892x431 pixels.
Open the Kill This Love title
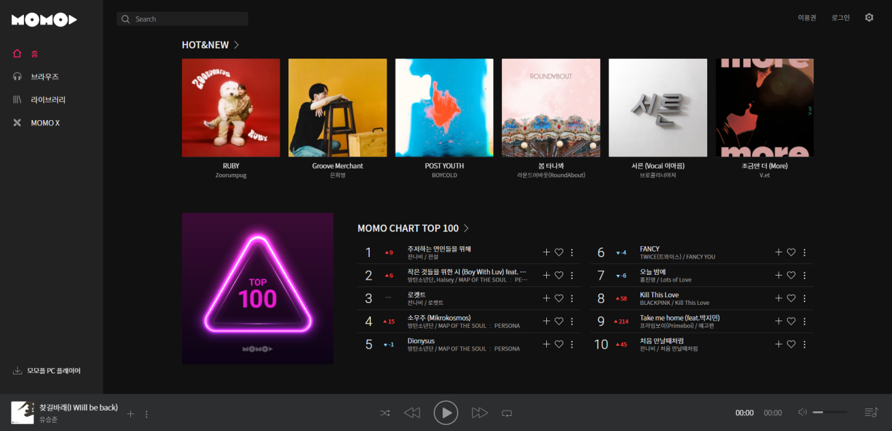point(659,295)
